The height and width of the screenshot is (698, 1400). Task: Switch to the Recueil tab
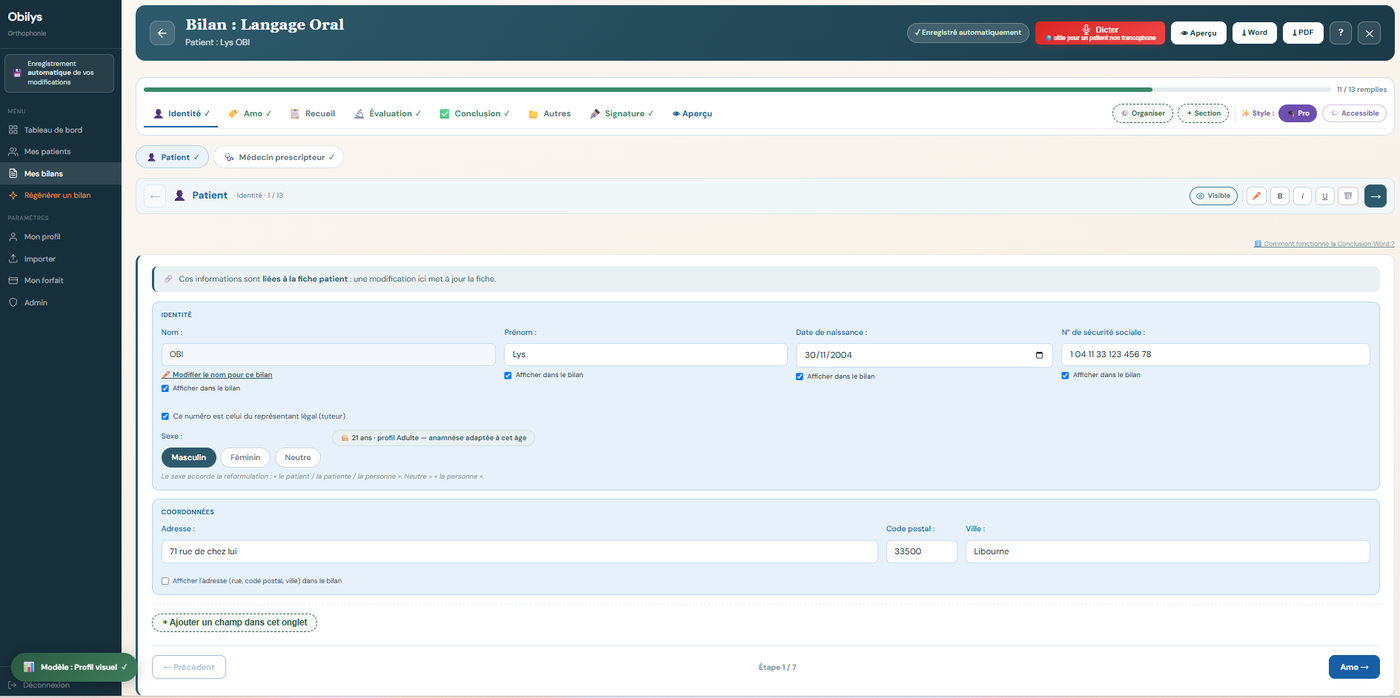313,114
